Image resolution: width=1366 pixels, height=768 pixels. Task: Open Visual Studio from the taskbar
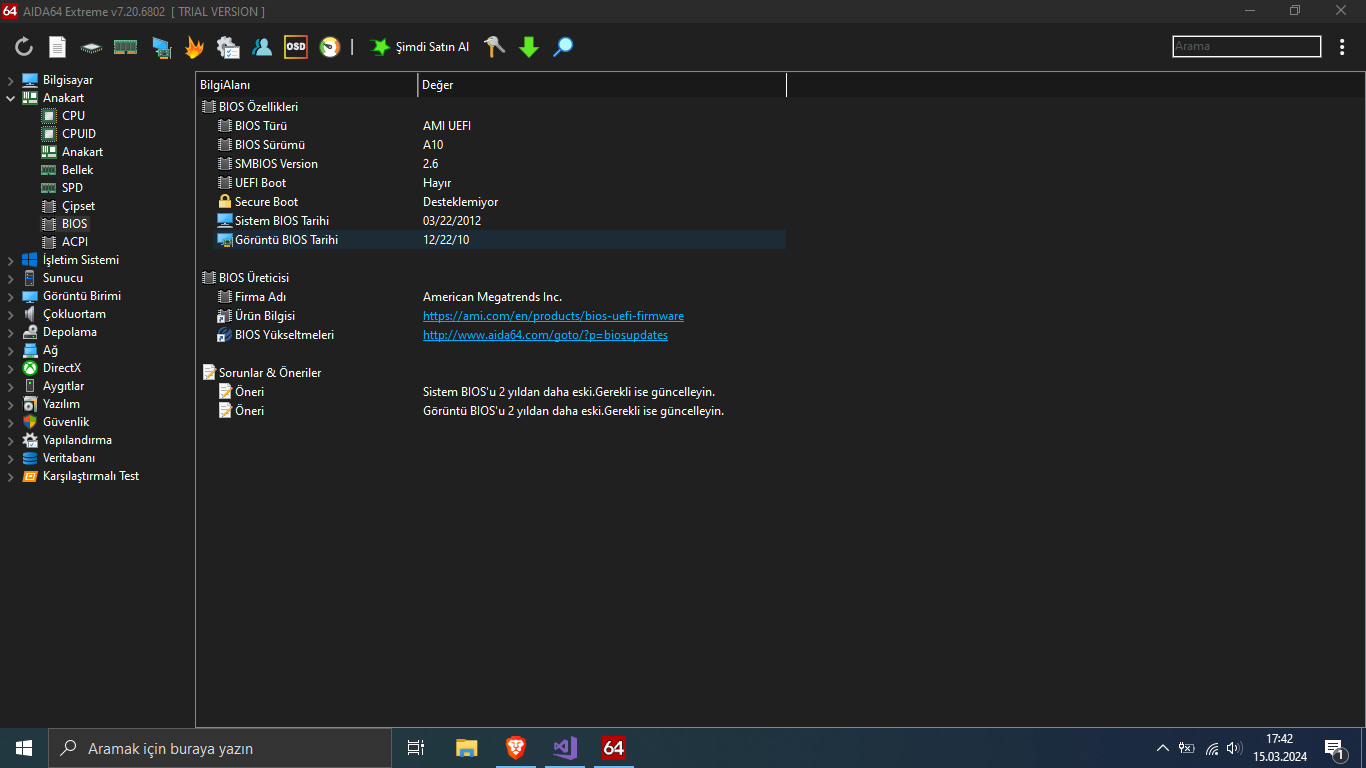(x=565, y=748)
